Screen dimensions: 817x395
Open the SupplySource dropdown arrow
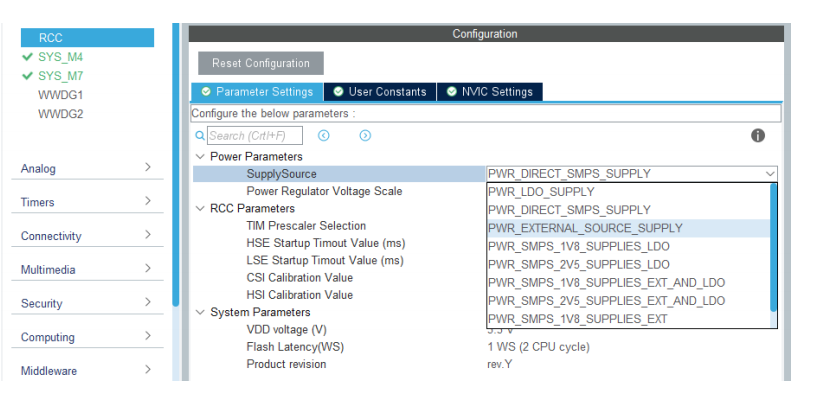coord(770,174)
